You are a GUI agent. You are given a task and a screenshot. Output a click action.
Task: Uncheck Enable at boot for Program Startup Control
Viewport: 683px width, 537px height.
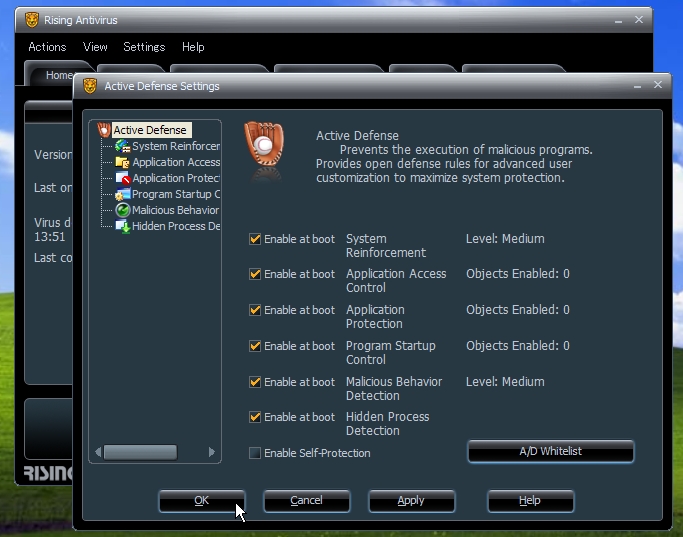pos(255,346)
